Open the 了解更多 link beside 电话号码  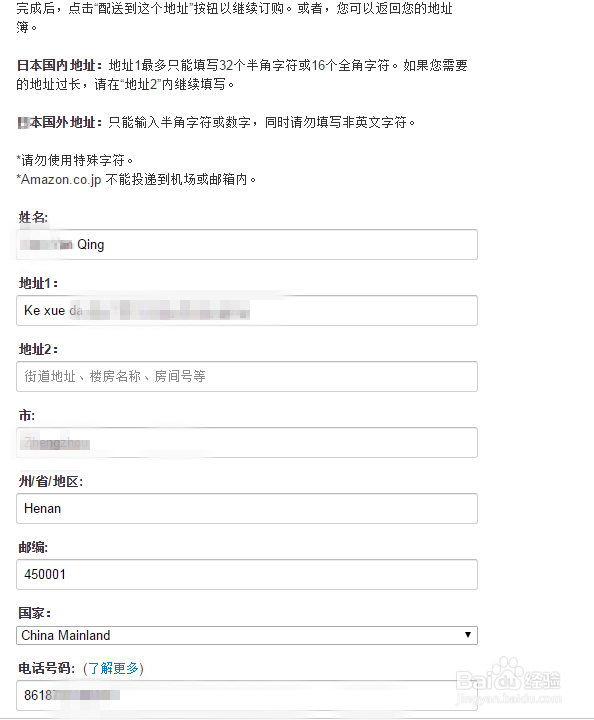113,668
